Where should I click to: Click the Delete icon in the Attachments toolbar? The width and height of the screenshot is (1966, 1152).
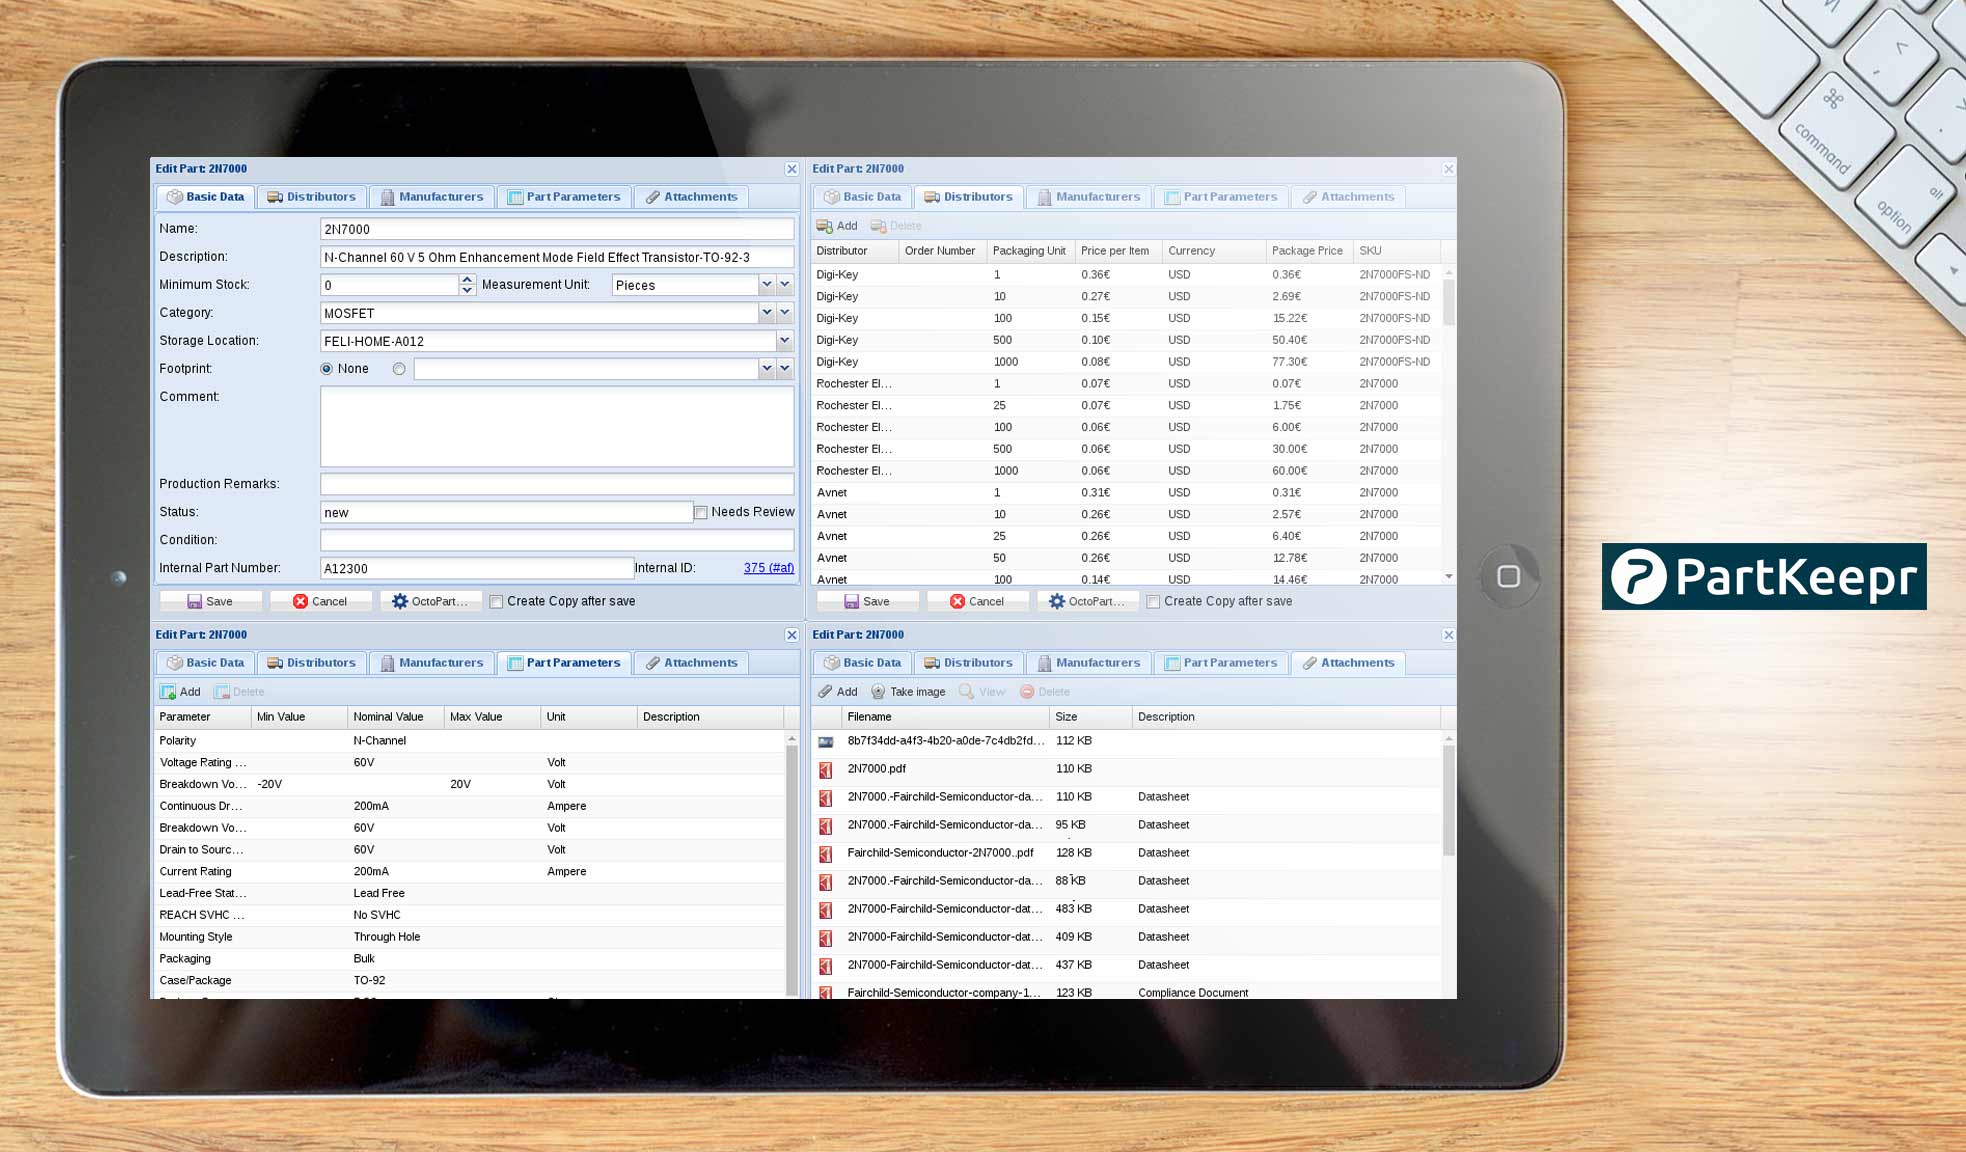(1026, 691)
